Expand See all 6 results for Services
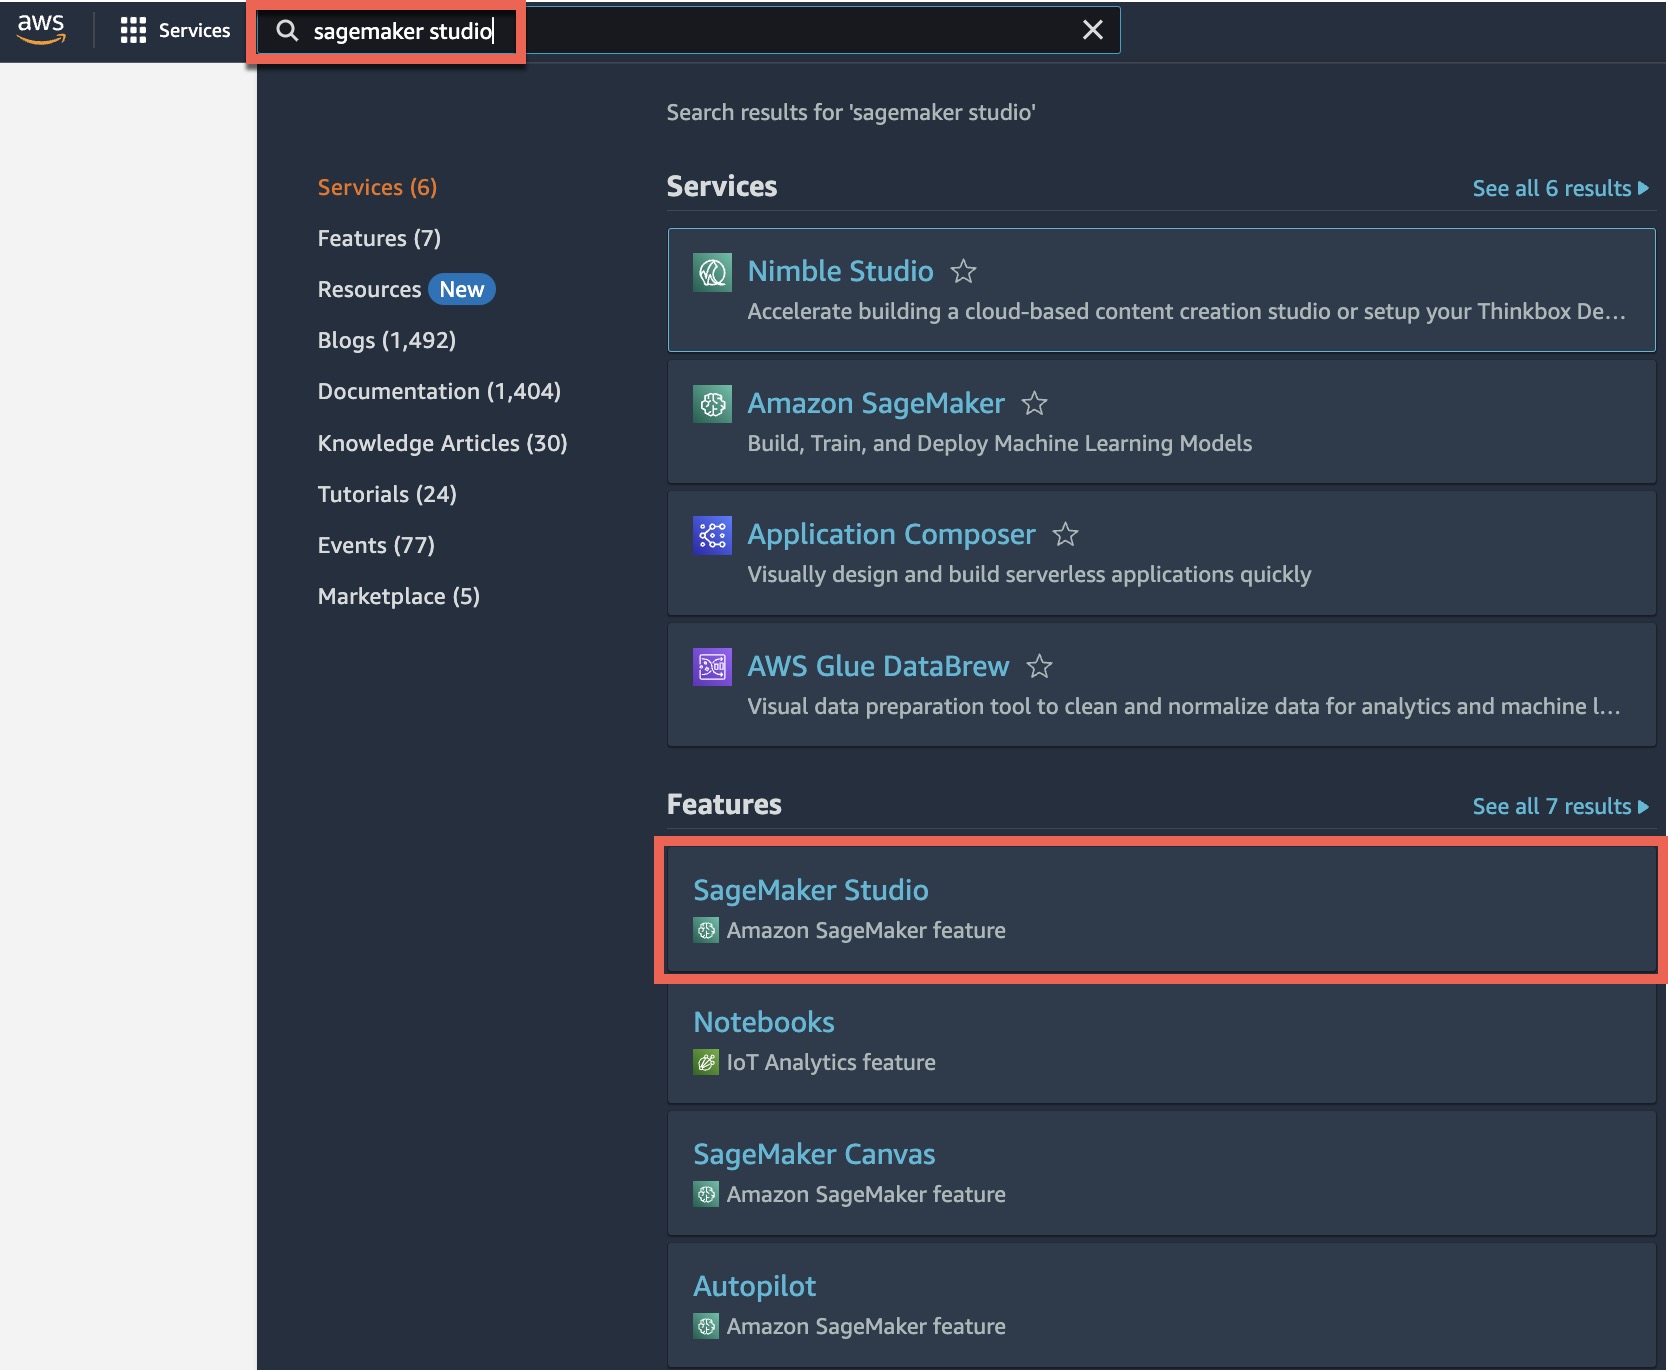1668x1370 pixels. tap(1560, 188)
